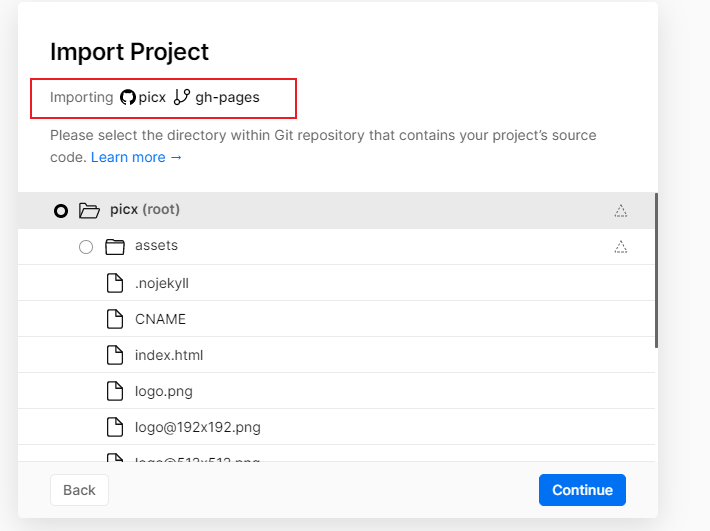
Task: Click the GitHub logo next to picx
Action: coord(128,98)
